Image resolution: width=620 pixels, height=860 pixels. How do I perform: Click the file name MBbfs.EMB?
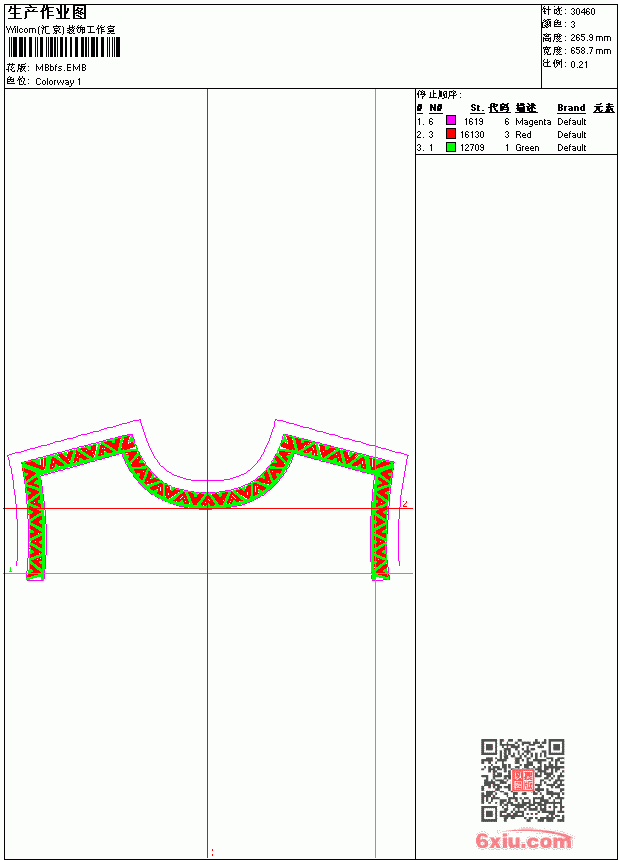click(x=61, y=68)
